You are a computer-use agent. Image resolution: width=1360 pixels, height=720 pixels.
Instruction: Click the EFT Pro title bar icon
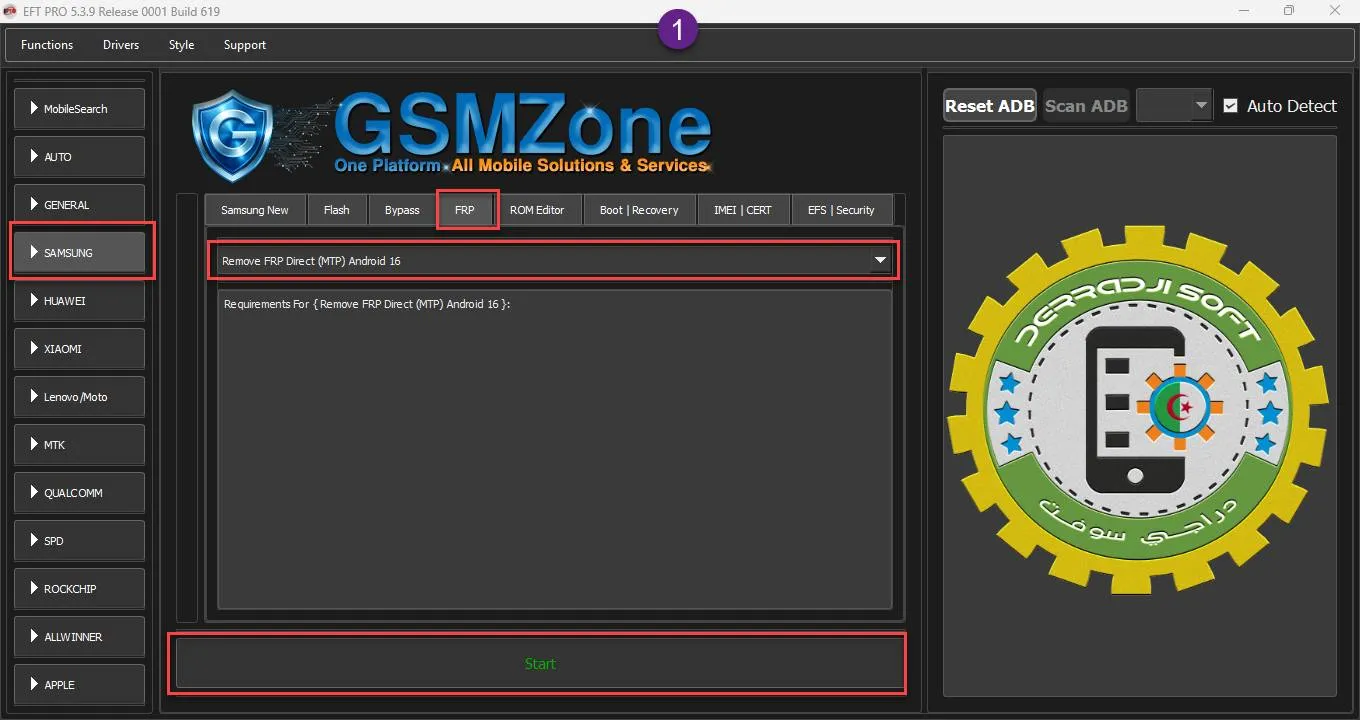pyautogui.click(x=11, y=12)
